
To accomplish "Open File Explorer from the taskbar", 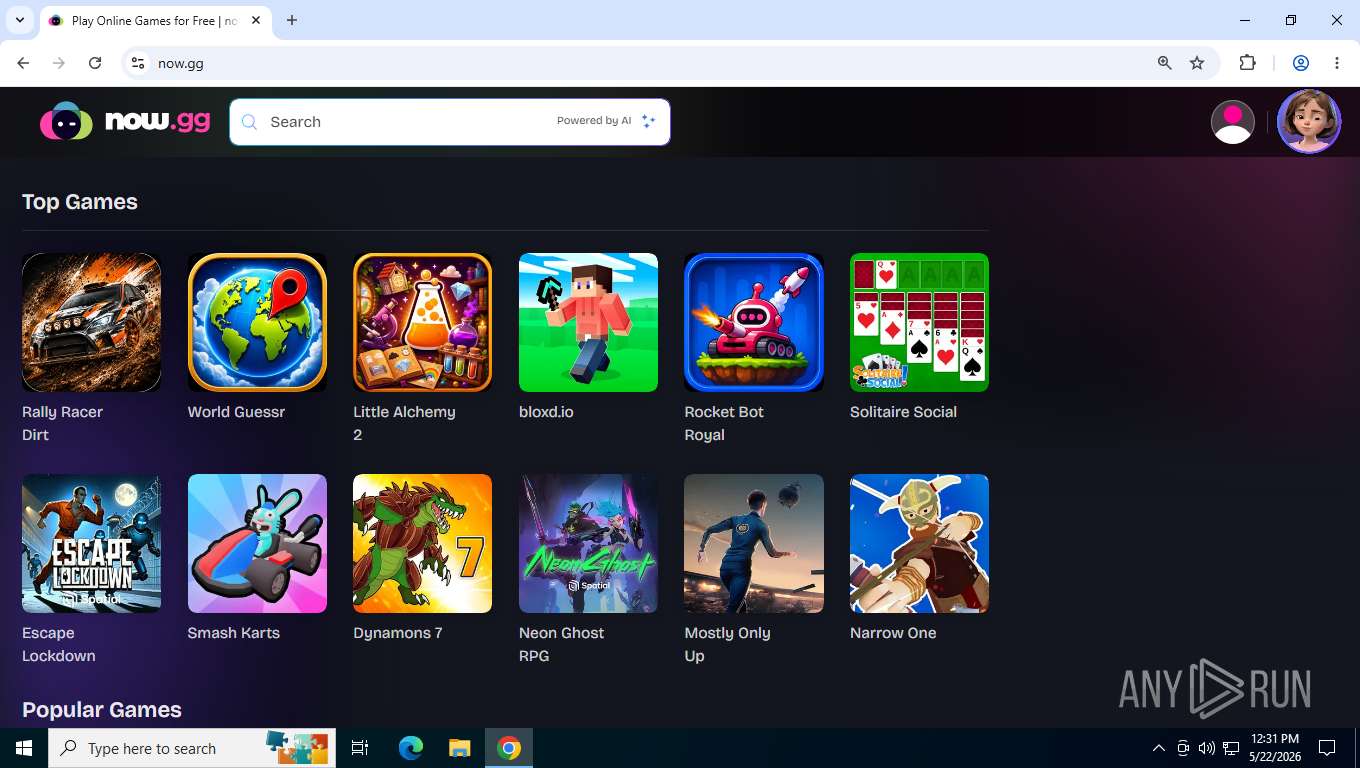I will 459,748.
